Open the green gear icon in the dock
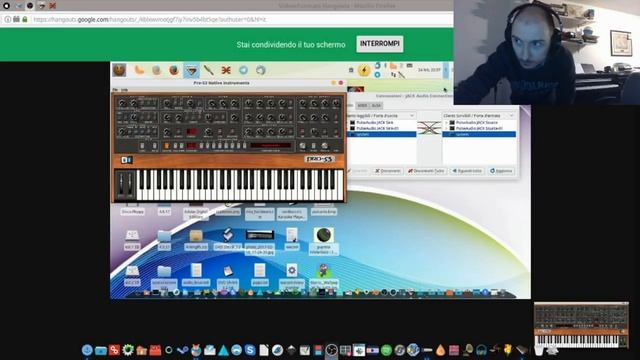640x360 pixels. click(x=128, y=350)
